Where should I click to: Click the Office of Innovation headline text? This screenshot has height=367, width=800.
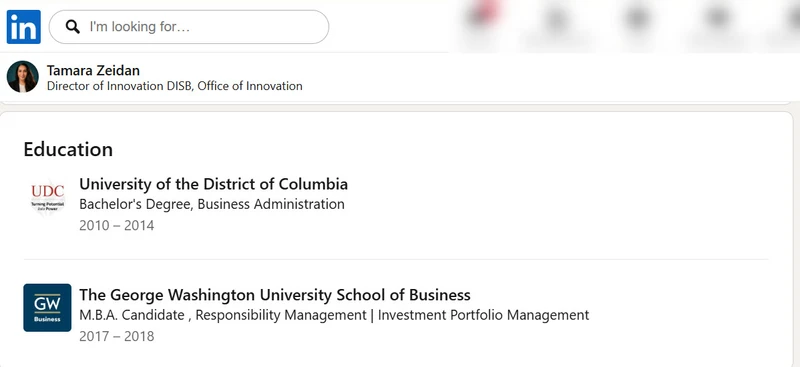[x=250, y=86]
